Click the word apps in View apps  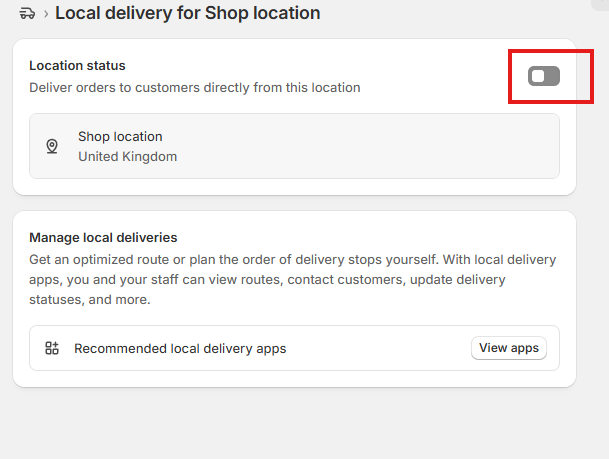point(525,348)
